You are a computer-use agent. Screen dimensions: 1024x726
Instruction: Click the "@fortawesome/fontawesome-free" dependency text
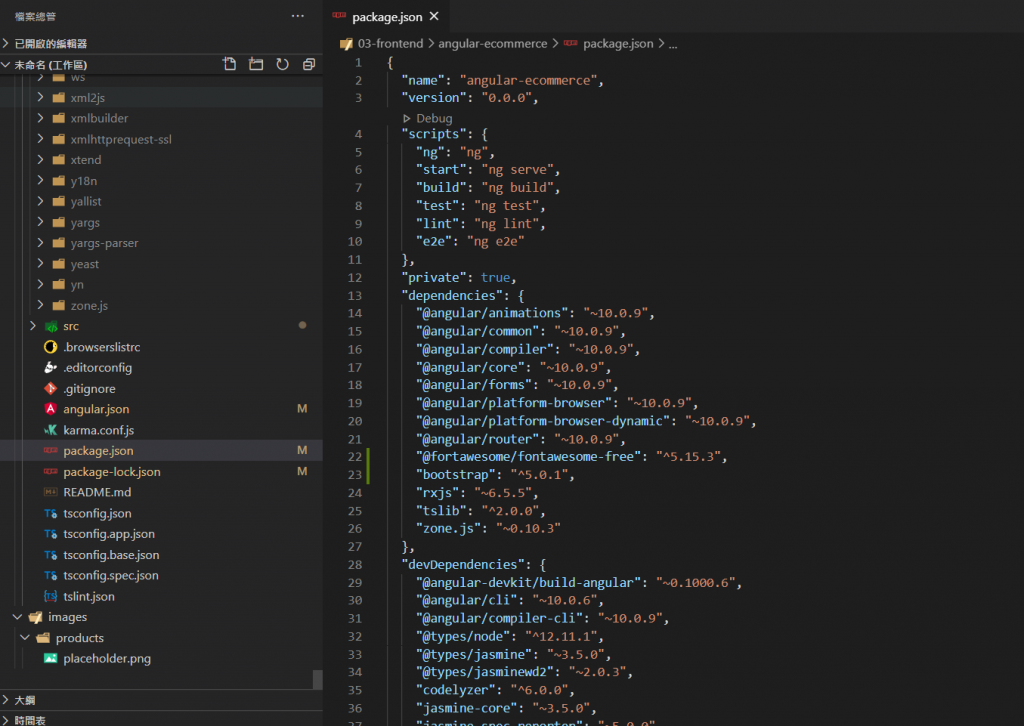[x=528, y=456]
